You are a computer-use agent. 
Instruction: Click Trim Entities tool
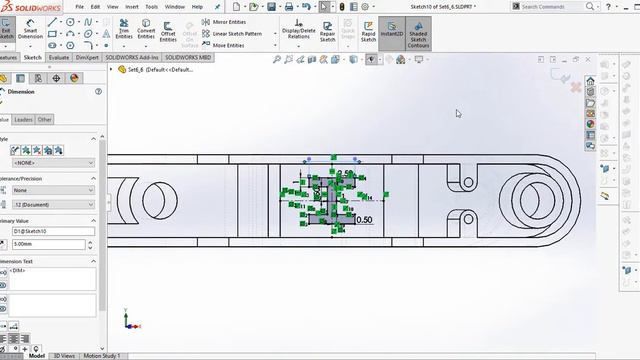coord(124,29)
